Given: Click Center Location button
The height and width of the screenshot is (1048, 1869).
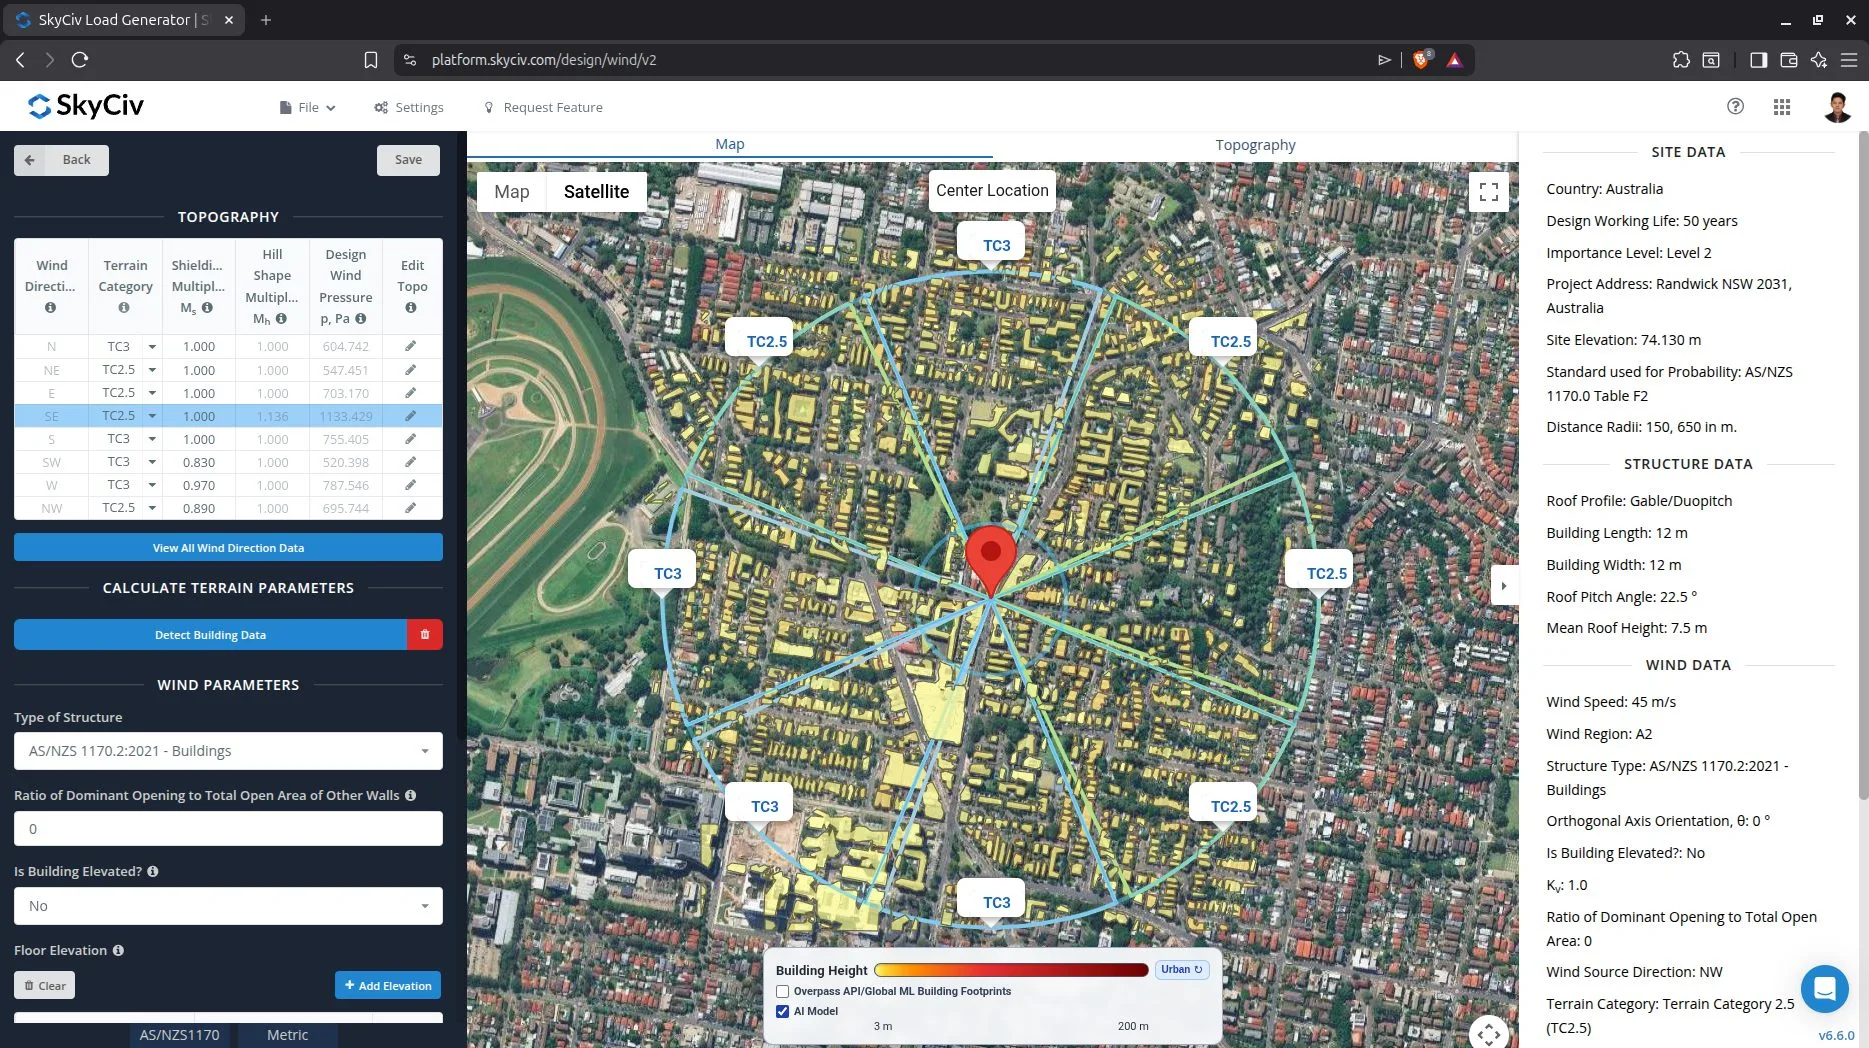Looking at the screenshot, I should coord(992,191).
